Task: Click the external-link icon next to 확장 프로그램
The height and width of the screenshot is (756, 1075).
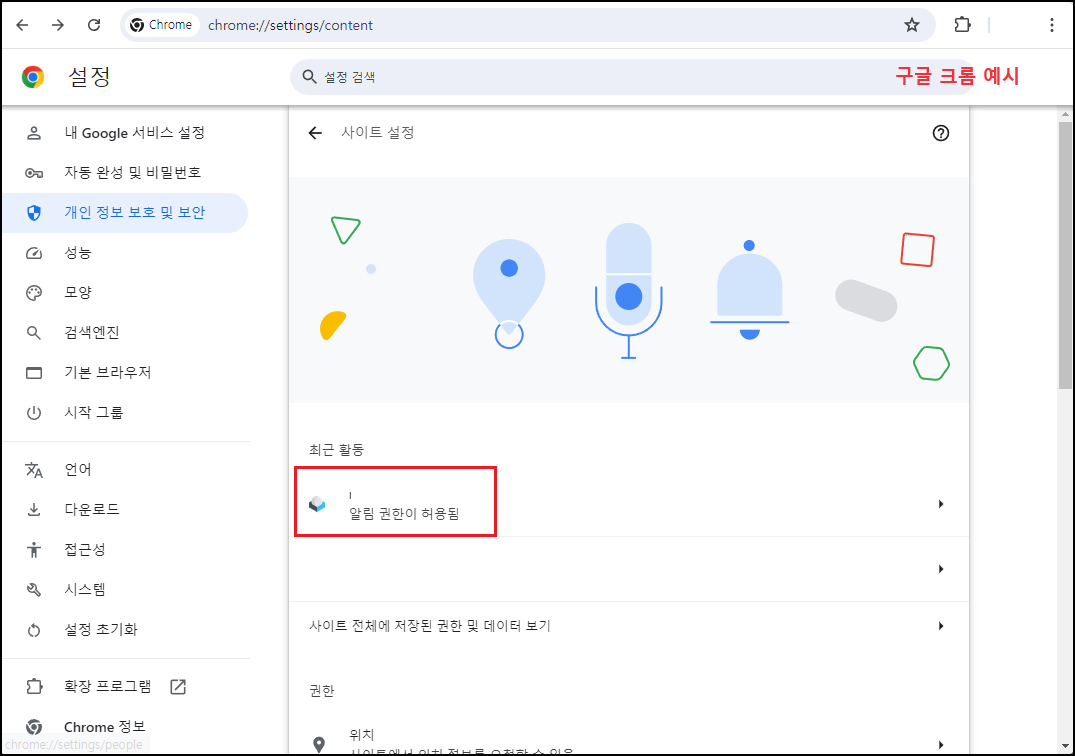Action: click(178, 686)
